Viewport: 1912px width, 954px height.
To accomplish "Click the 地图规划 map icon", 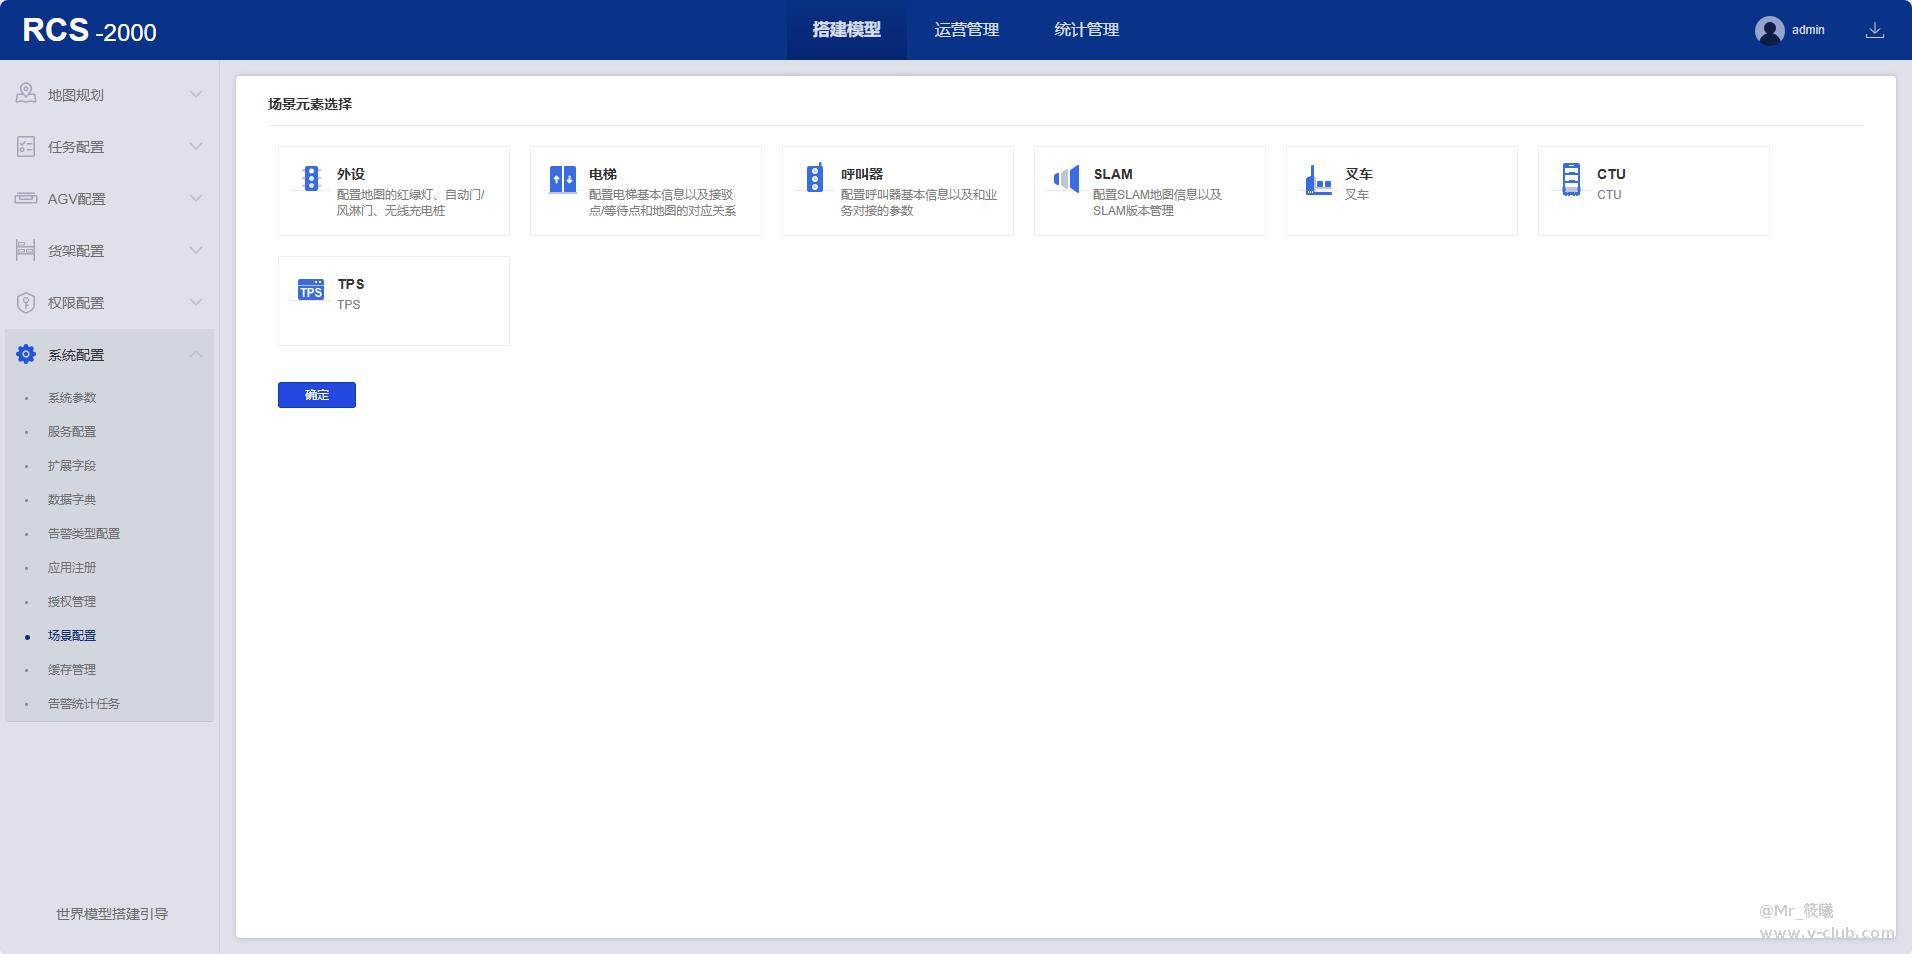I will (24, 93).
